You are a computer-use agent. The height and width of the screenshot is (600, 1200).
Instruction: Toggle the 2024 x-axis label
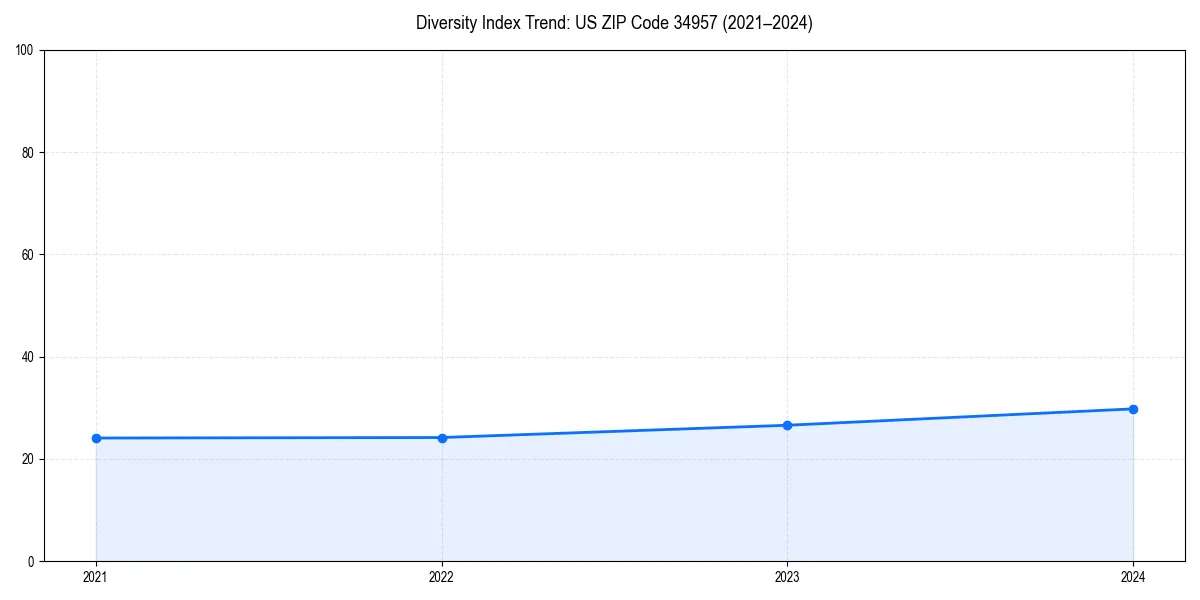click(x=1133, y=576)
